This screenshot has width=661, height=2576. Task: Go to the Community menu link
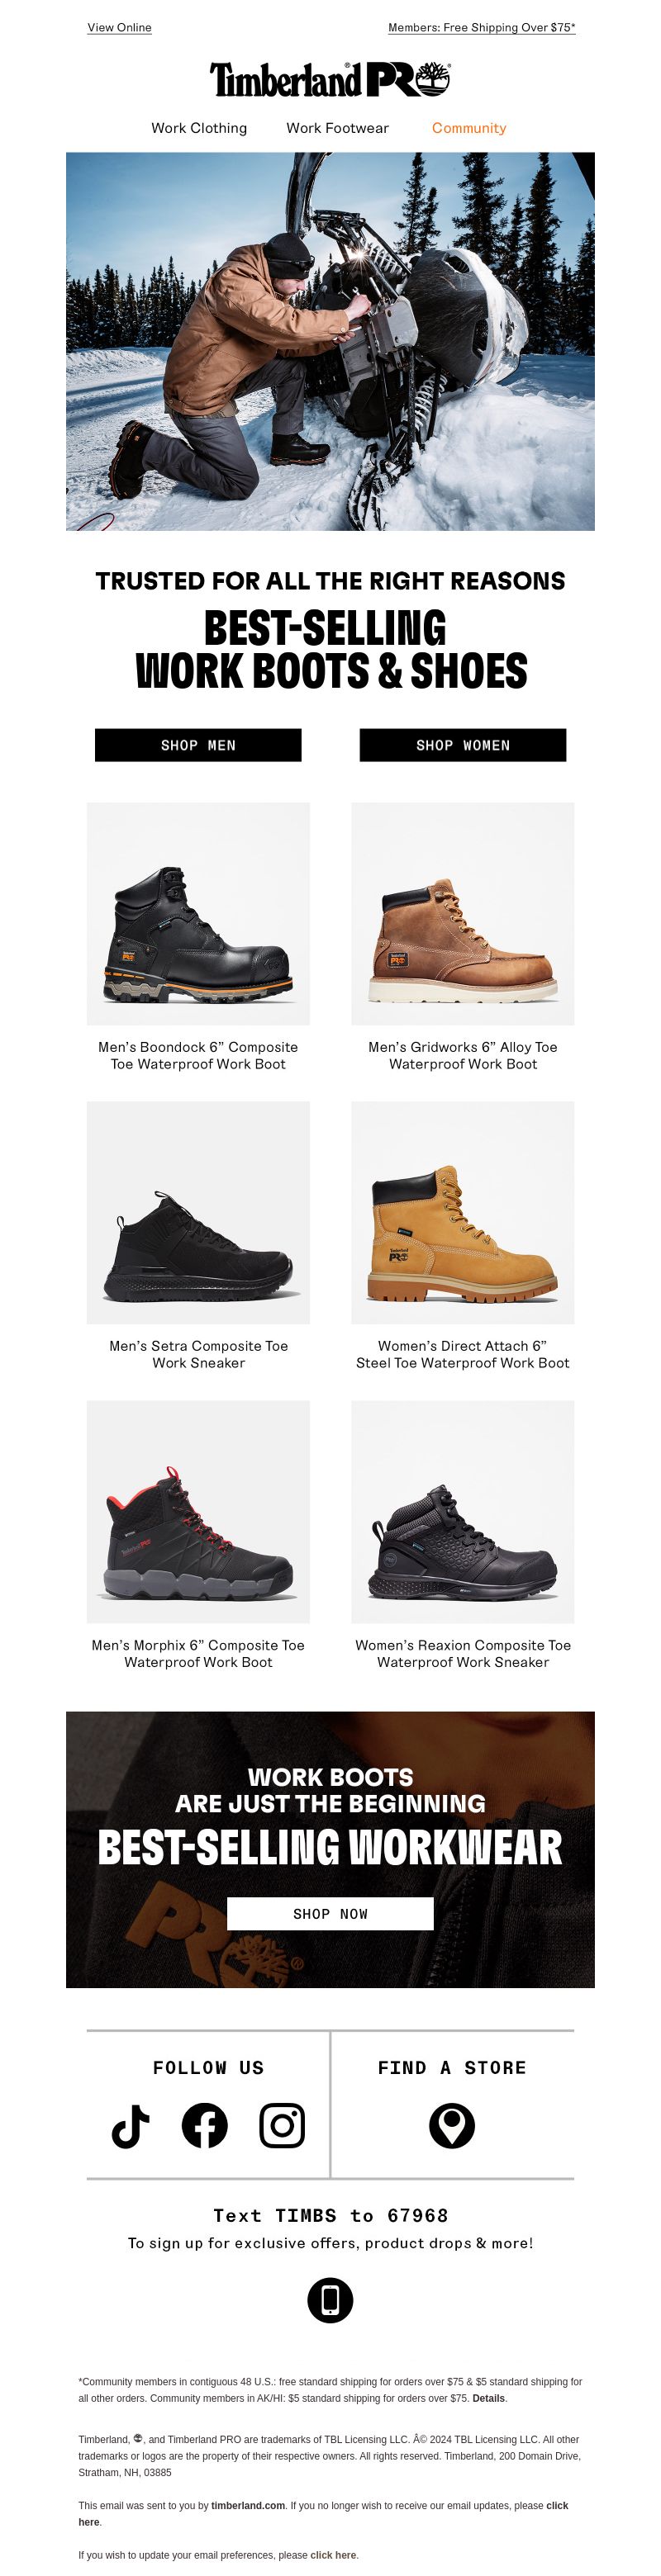(469, 128)
